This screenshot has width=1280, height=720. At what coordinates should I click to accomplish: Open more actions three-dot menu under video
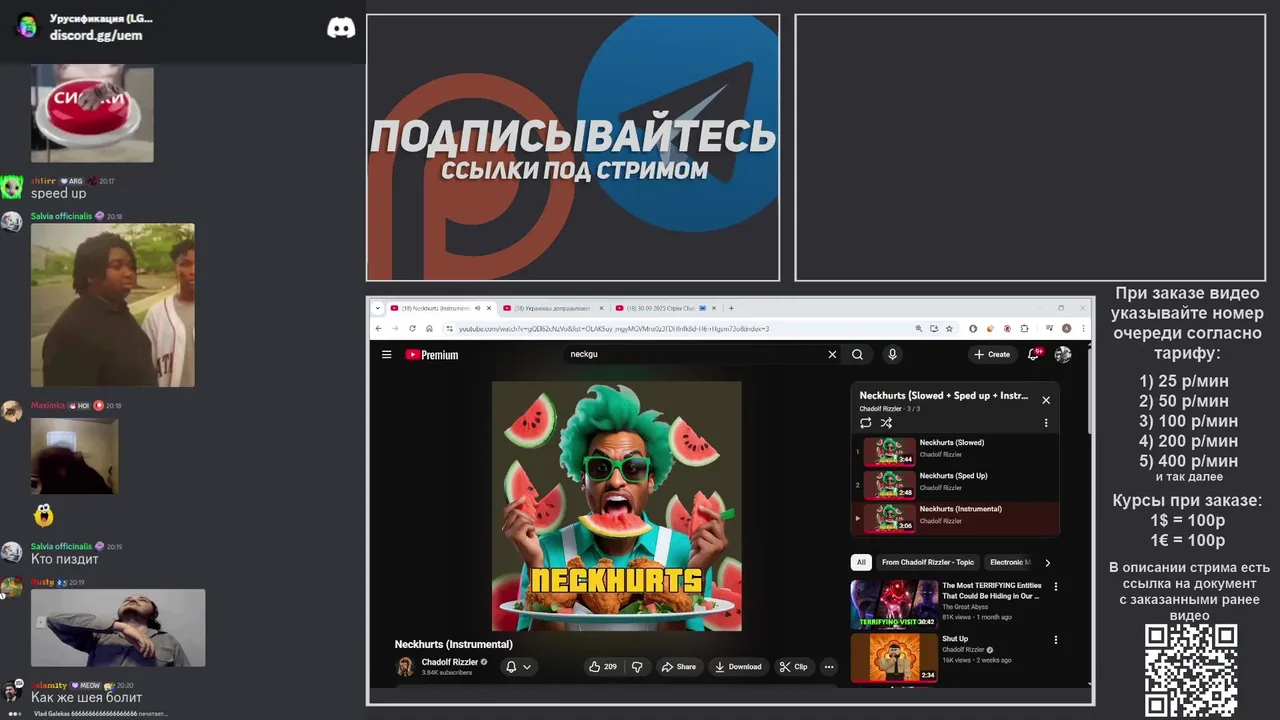click(829, 667)
